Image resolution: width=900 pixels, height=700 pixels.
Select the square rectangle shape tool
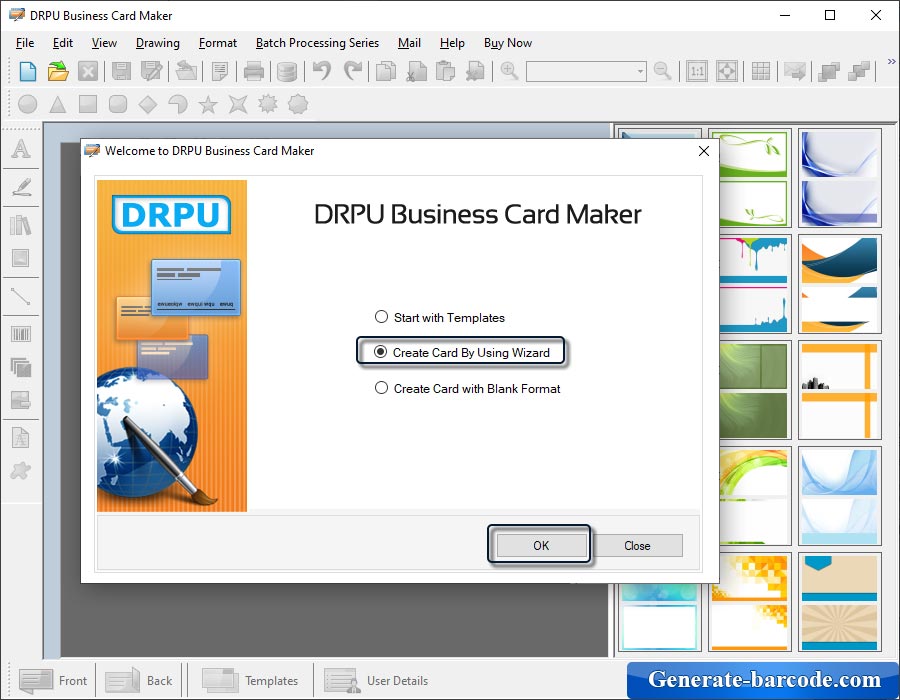[88, 104]
